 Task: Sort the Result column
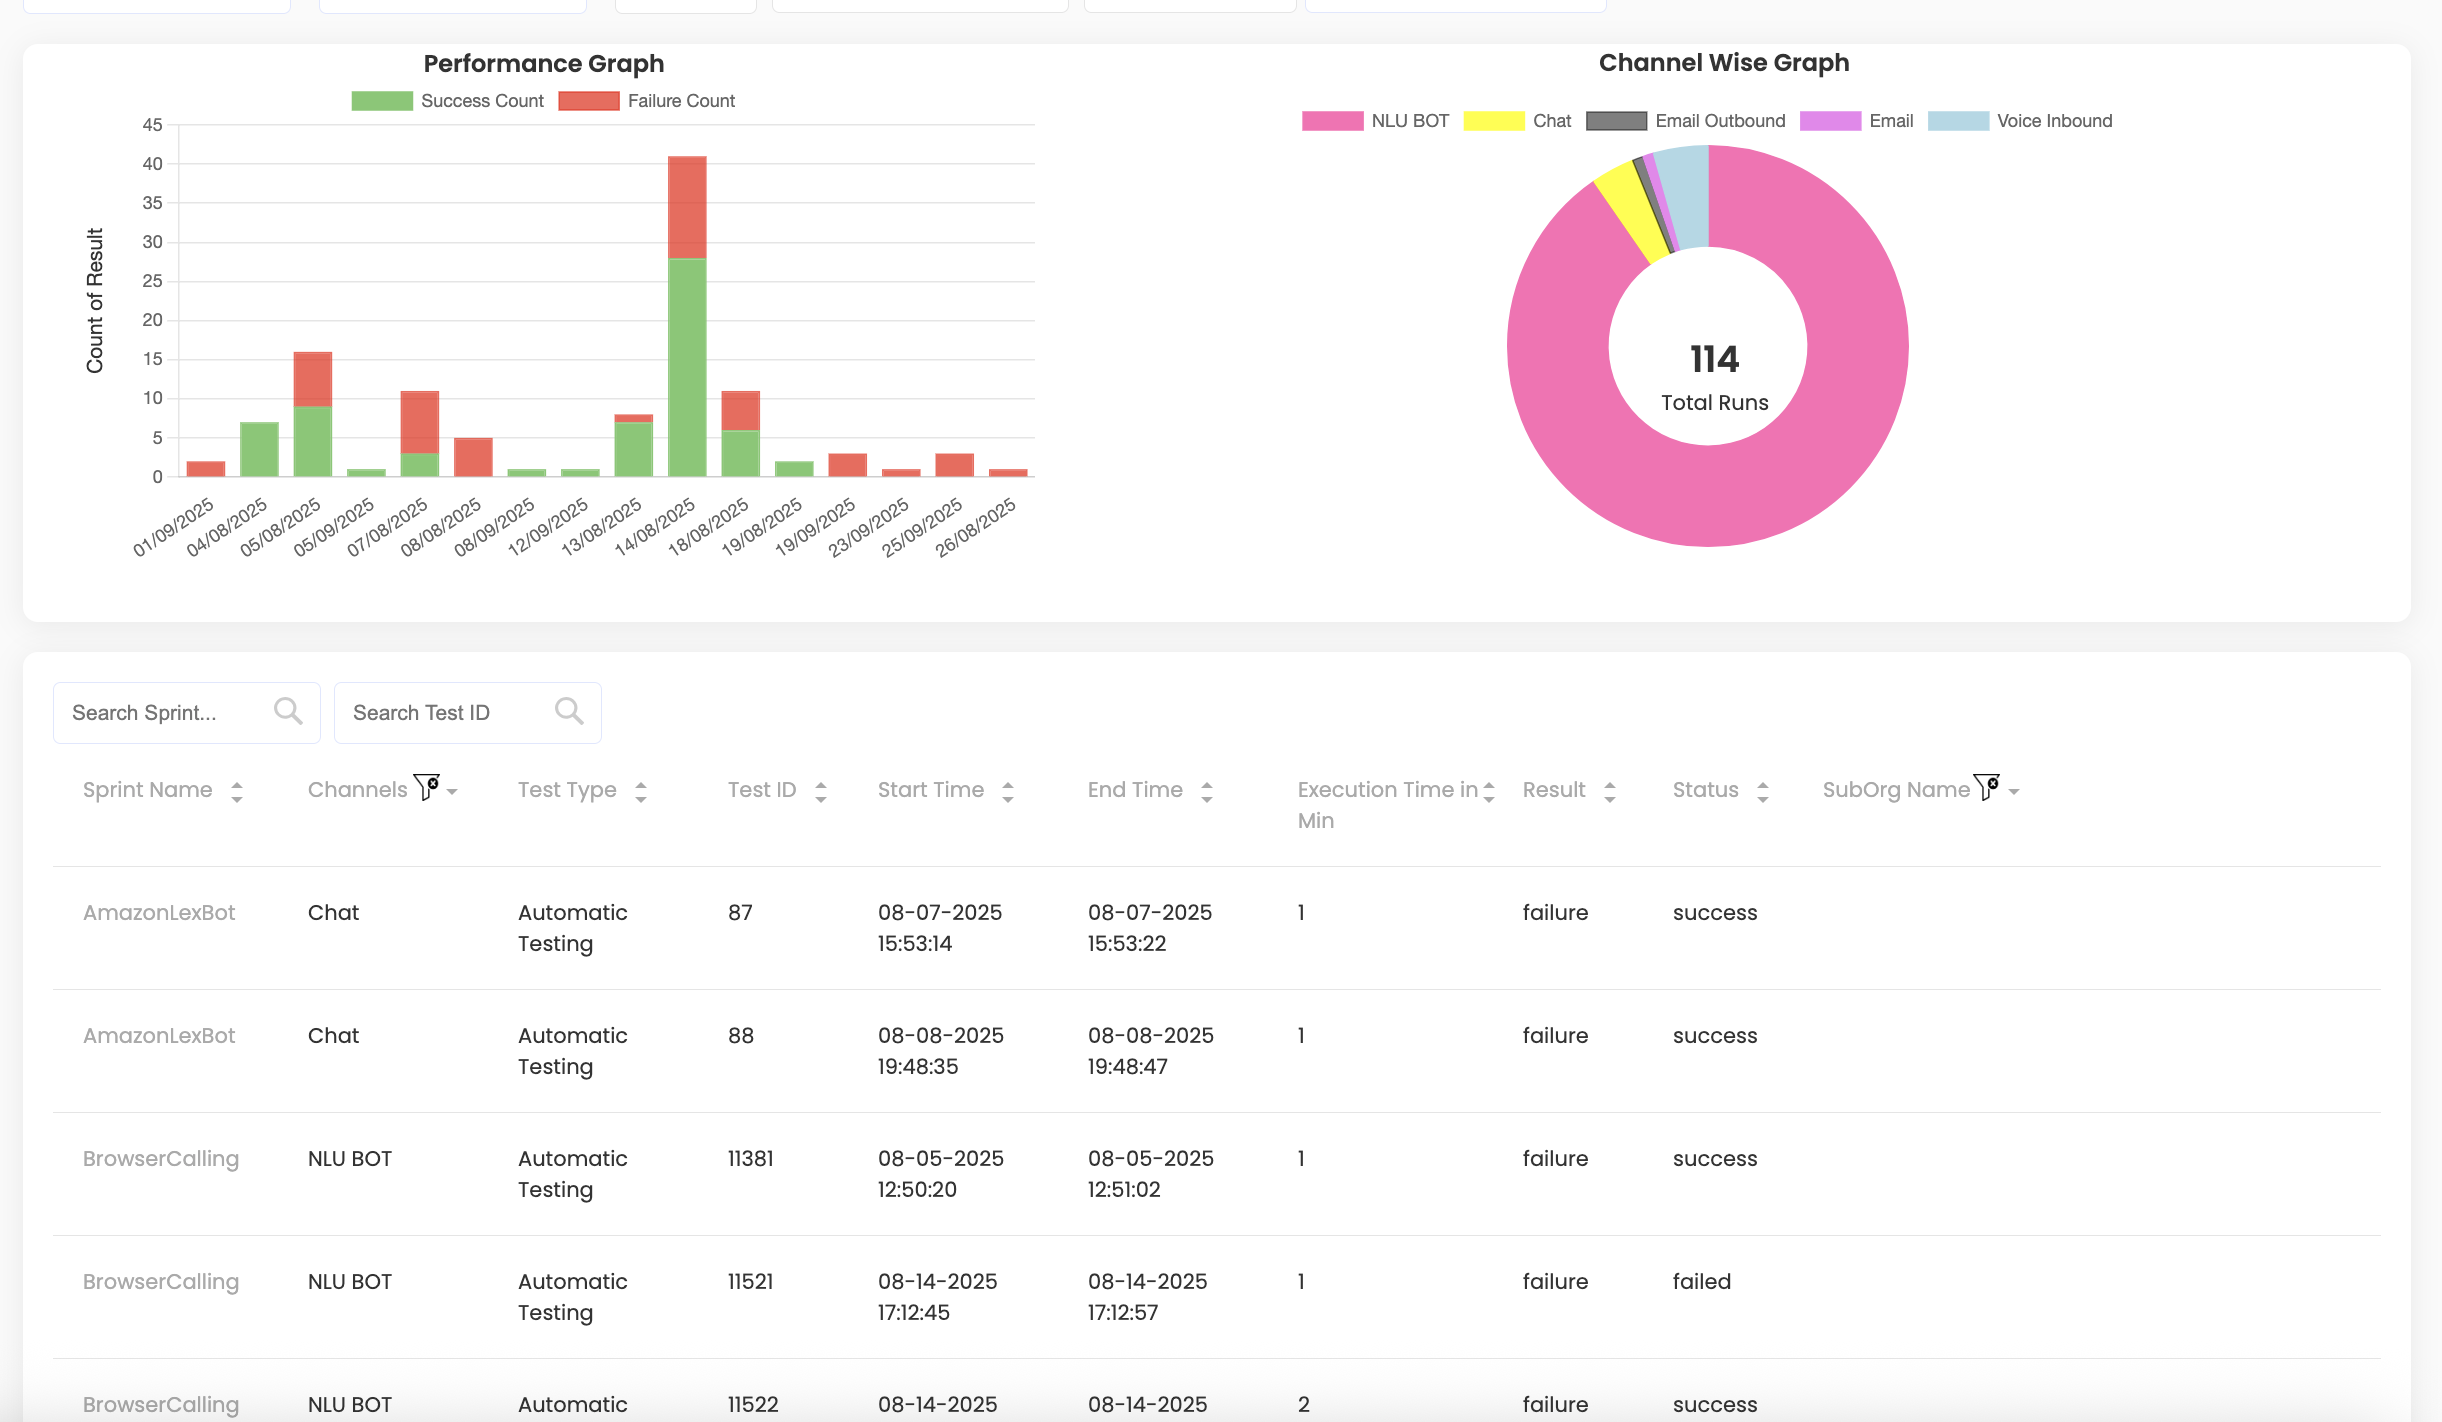tap(1610, 792)
